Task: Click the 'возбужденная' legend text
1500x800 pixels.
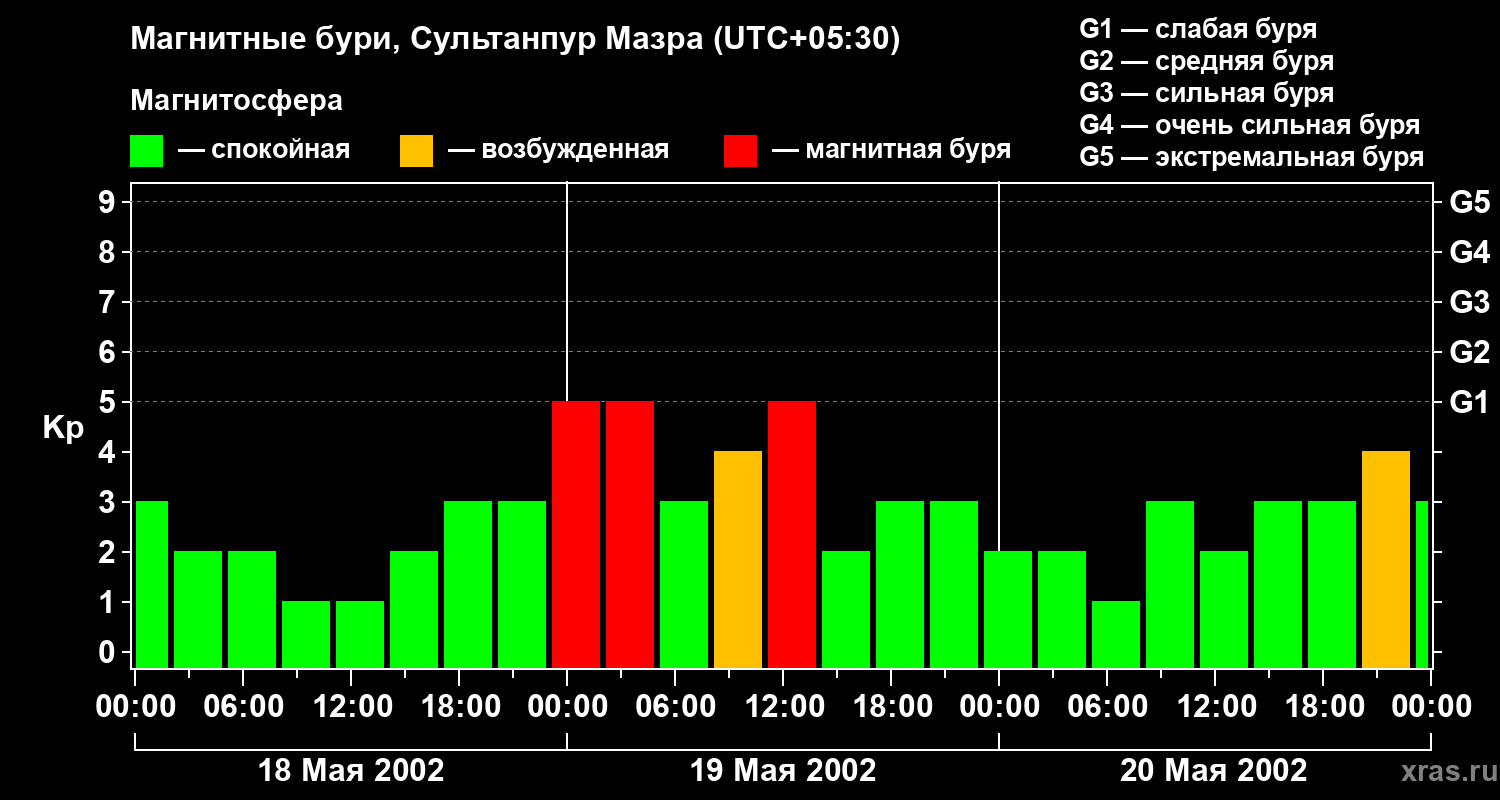Action: point(575,151)
